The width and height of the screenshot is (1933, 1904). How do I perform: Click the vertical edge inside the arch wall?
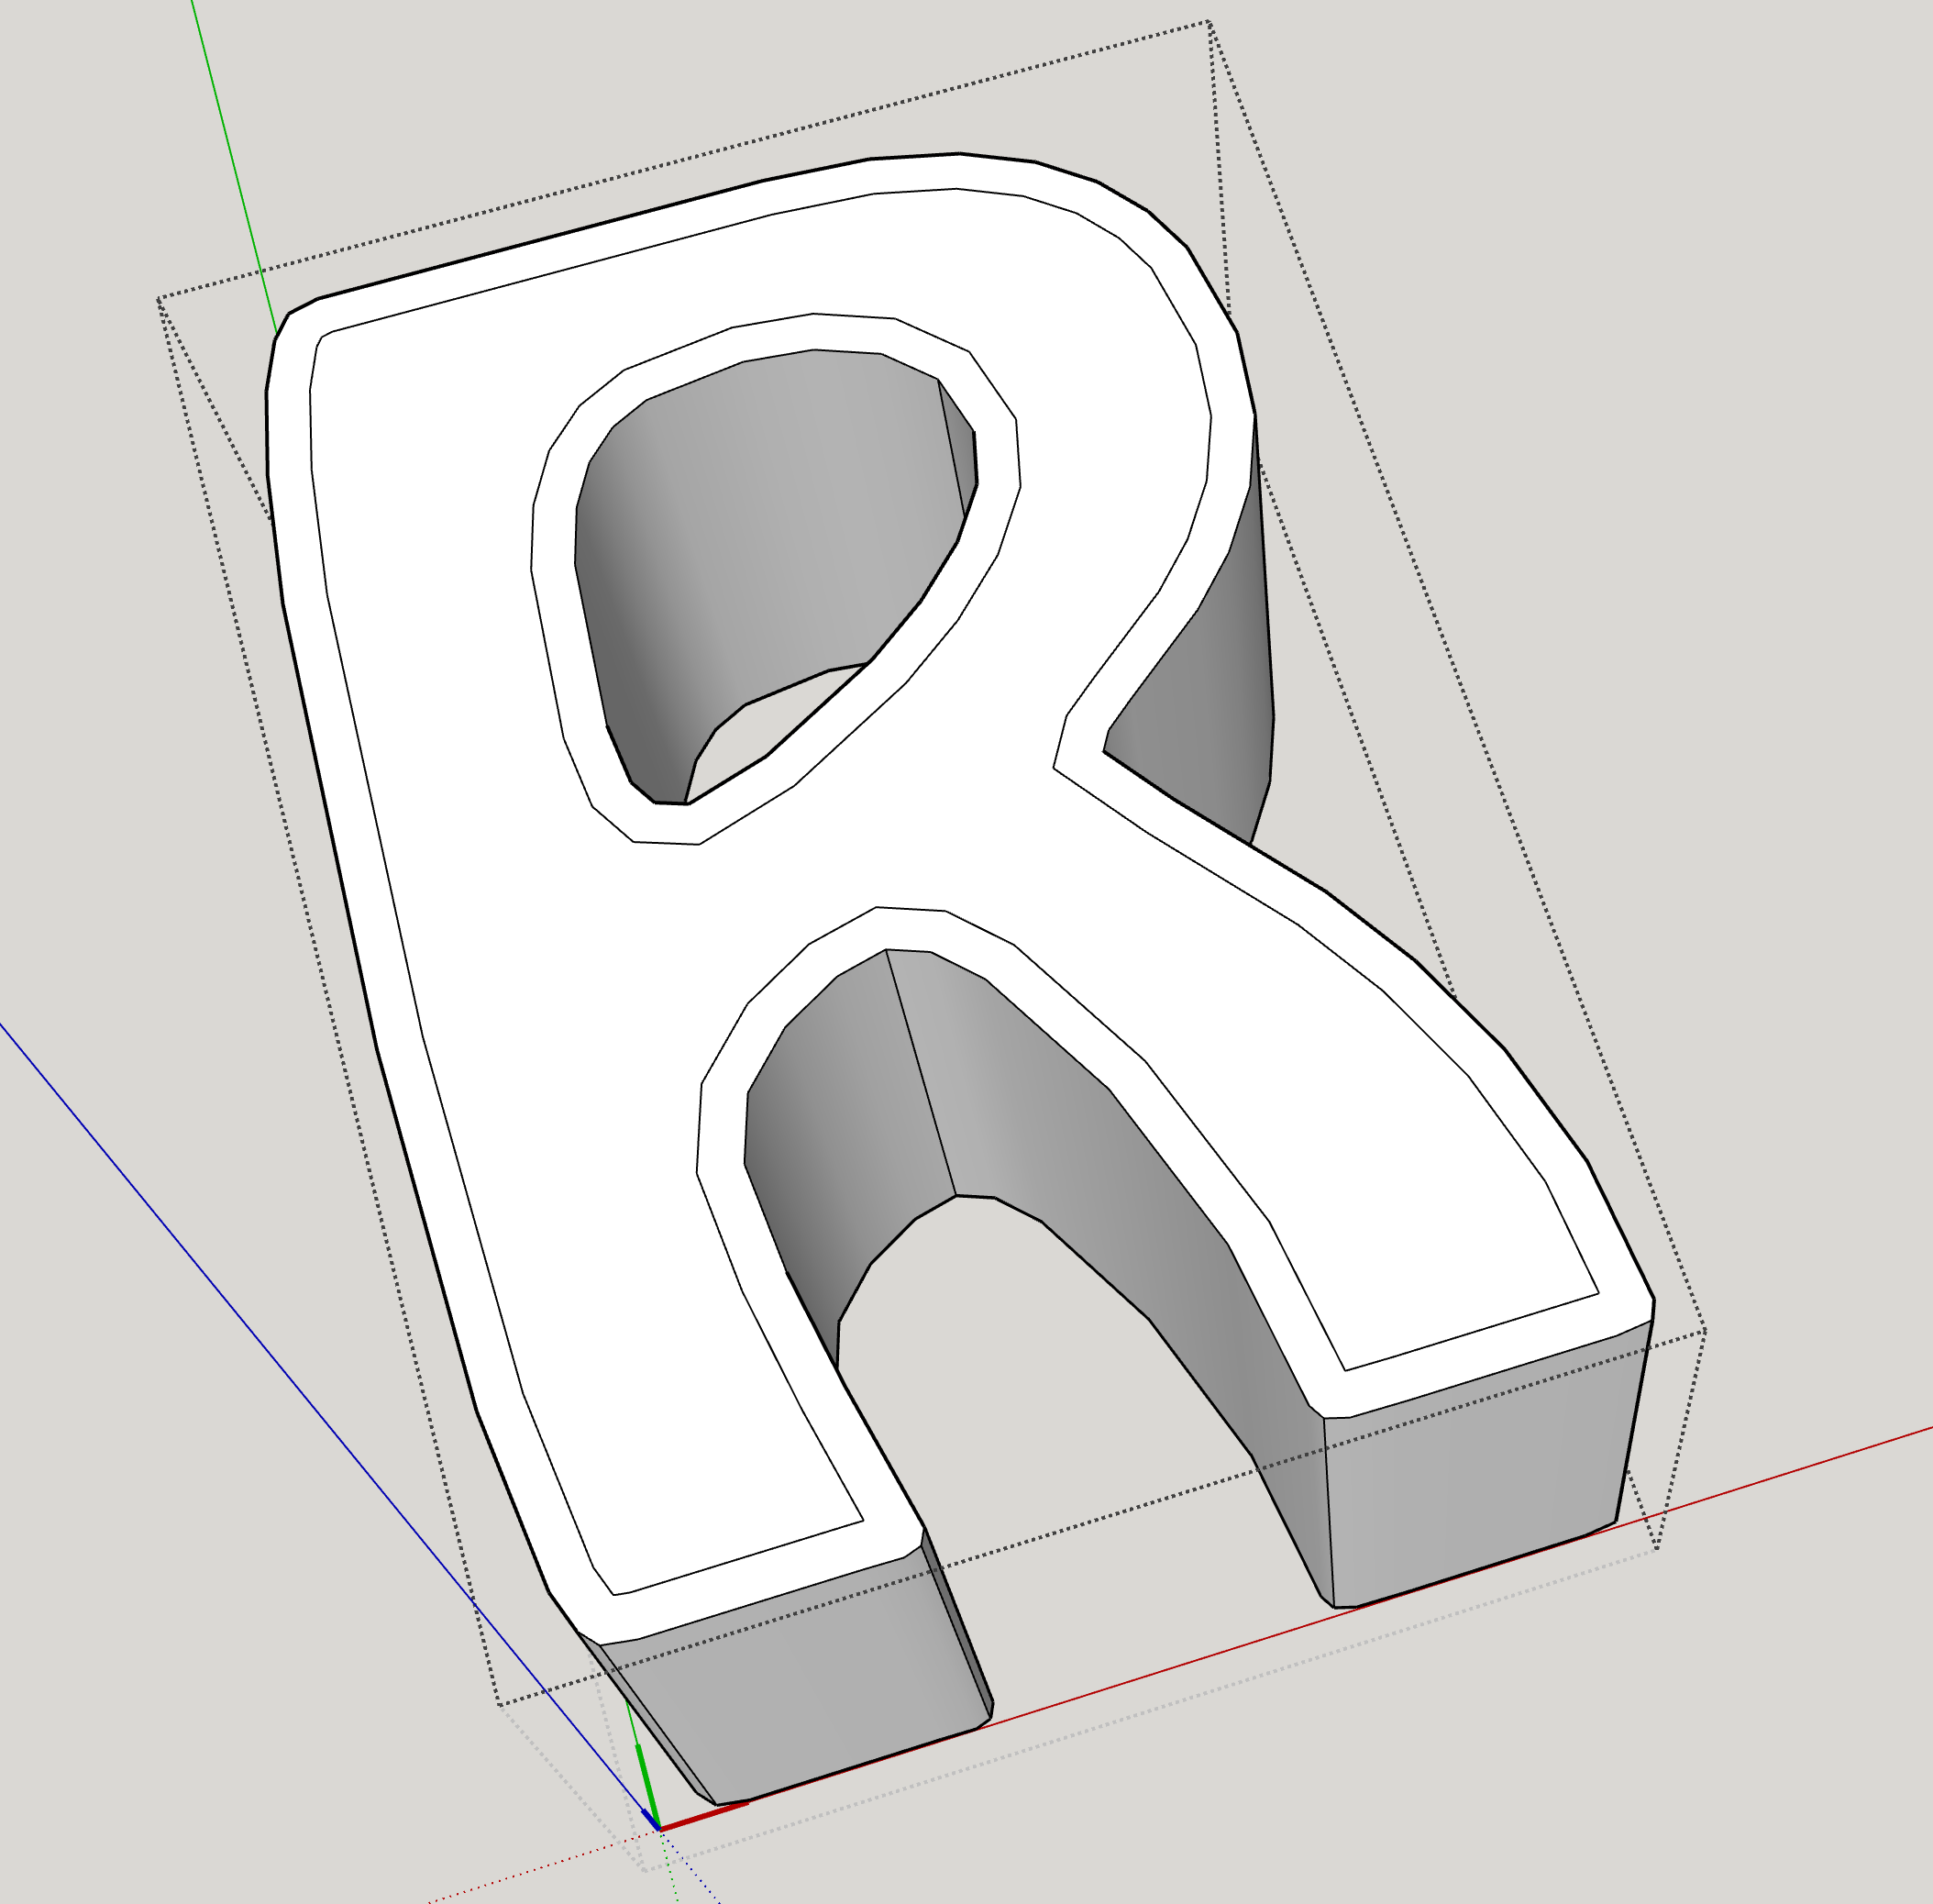[920, 1070]
